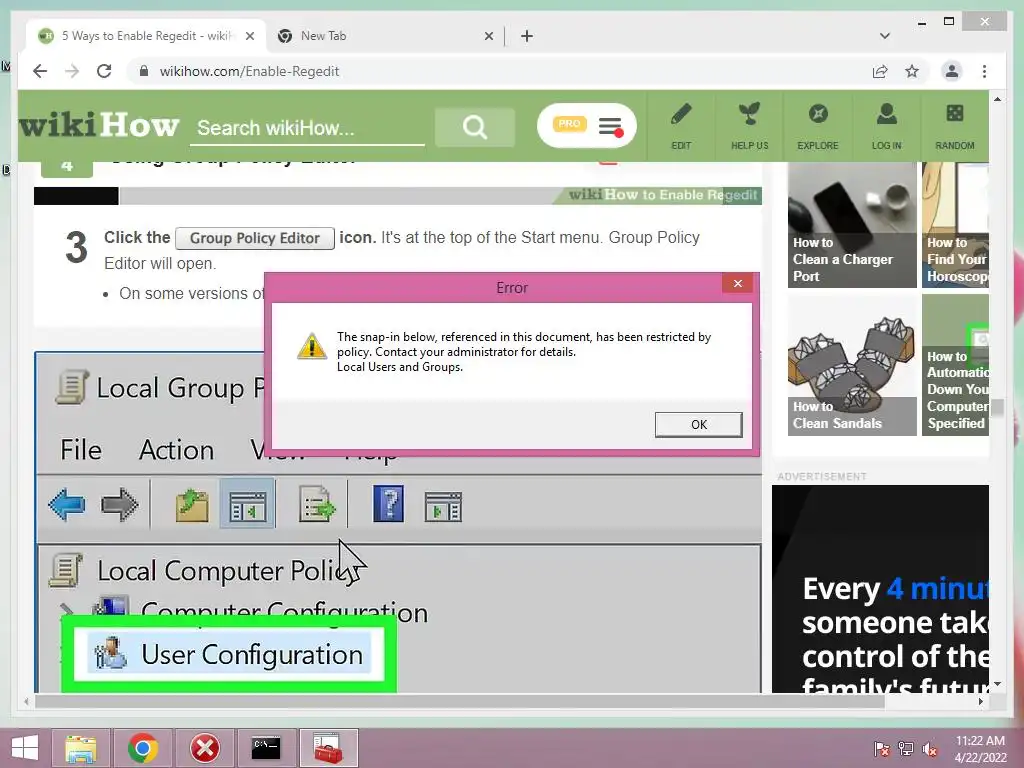Open the Windows Start button
Viewport: 1024px width, 768px height.
(x=24, y=748)
